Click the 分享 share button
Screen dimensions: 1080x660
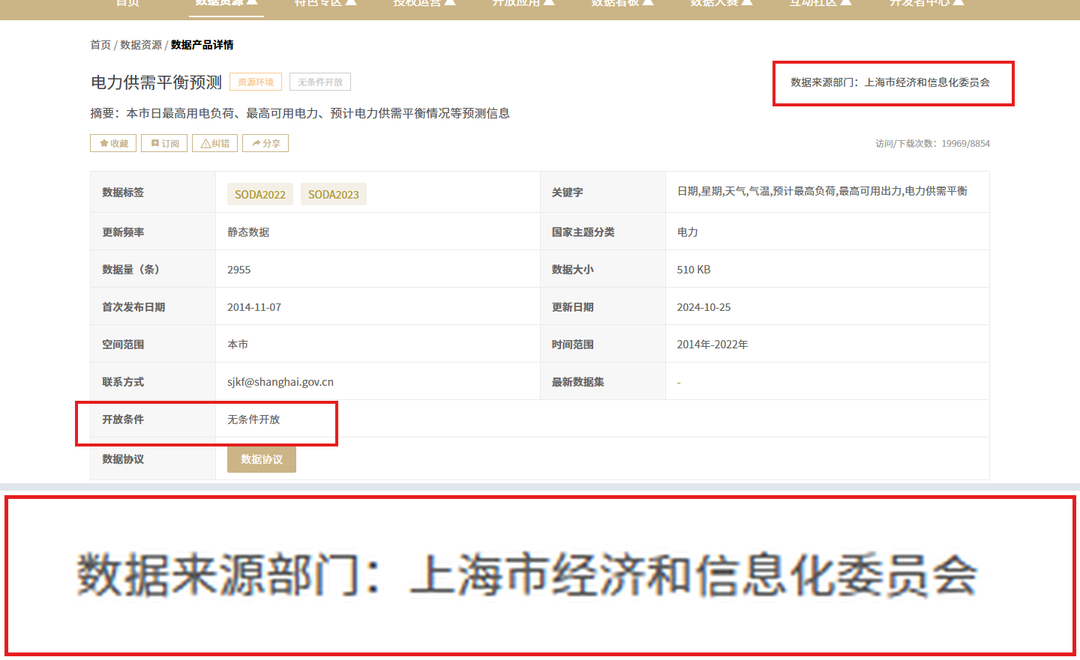[265, 143]
